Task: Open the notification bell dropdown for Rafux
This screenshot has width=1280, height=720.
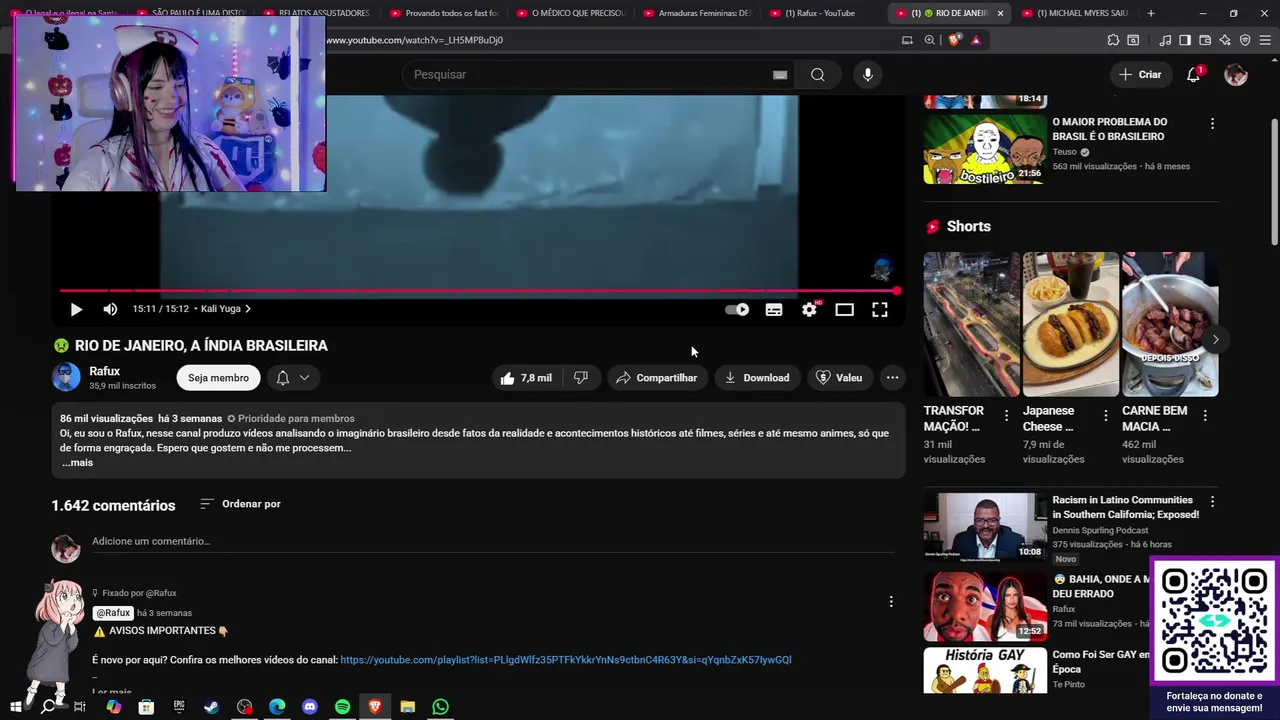Action: pos(293,377)
